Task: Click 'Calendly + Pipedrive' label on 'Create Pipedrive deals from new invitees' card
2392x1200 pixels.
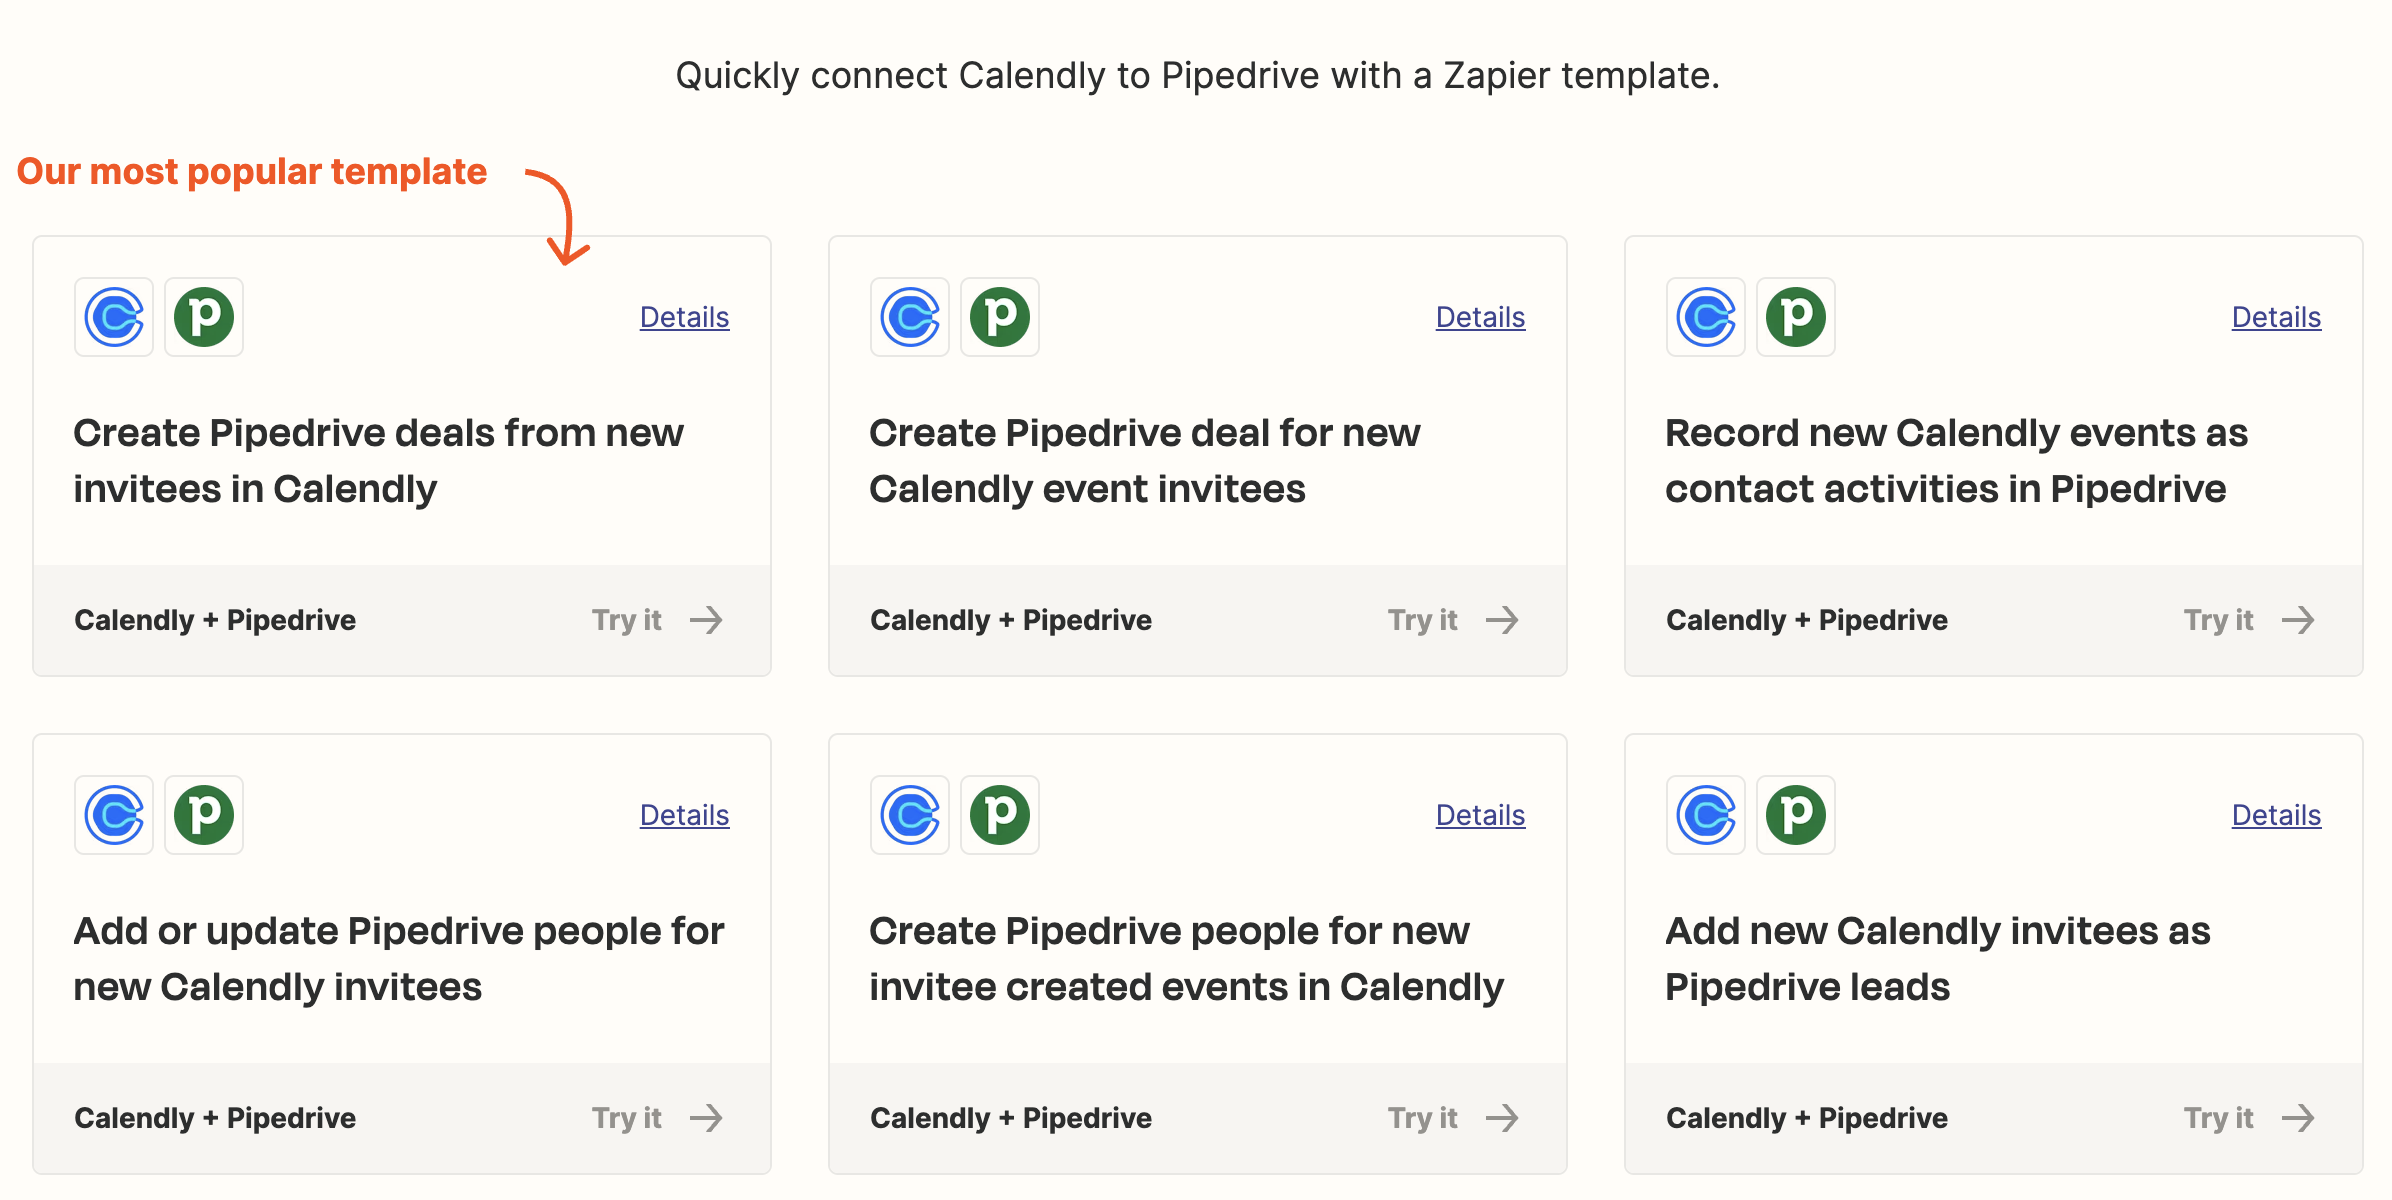Action: point(215,620)
